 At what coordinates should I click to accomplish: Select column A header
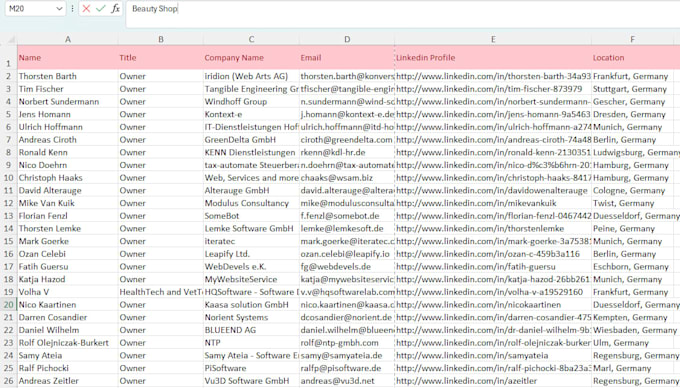coord(68,39)
